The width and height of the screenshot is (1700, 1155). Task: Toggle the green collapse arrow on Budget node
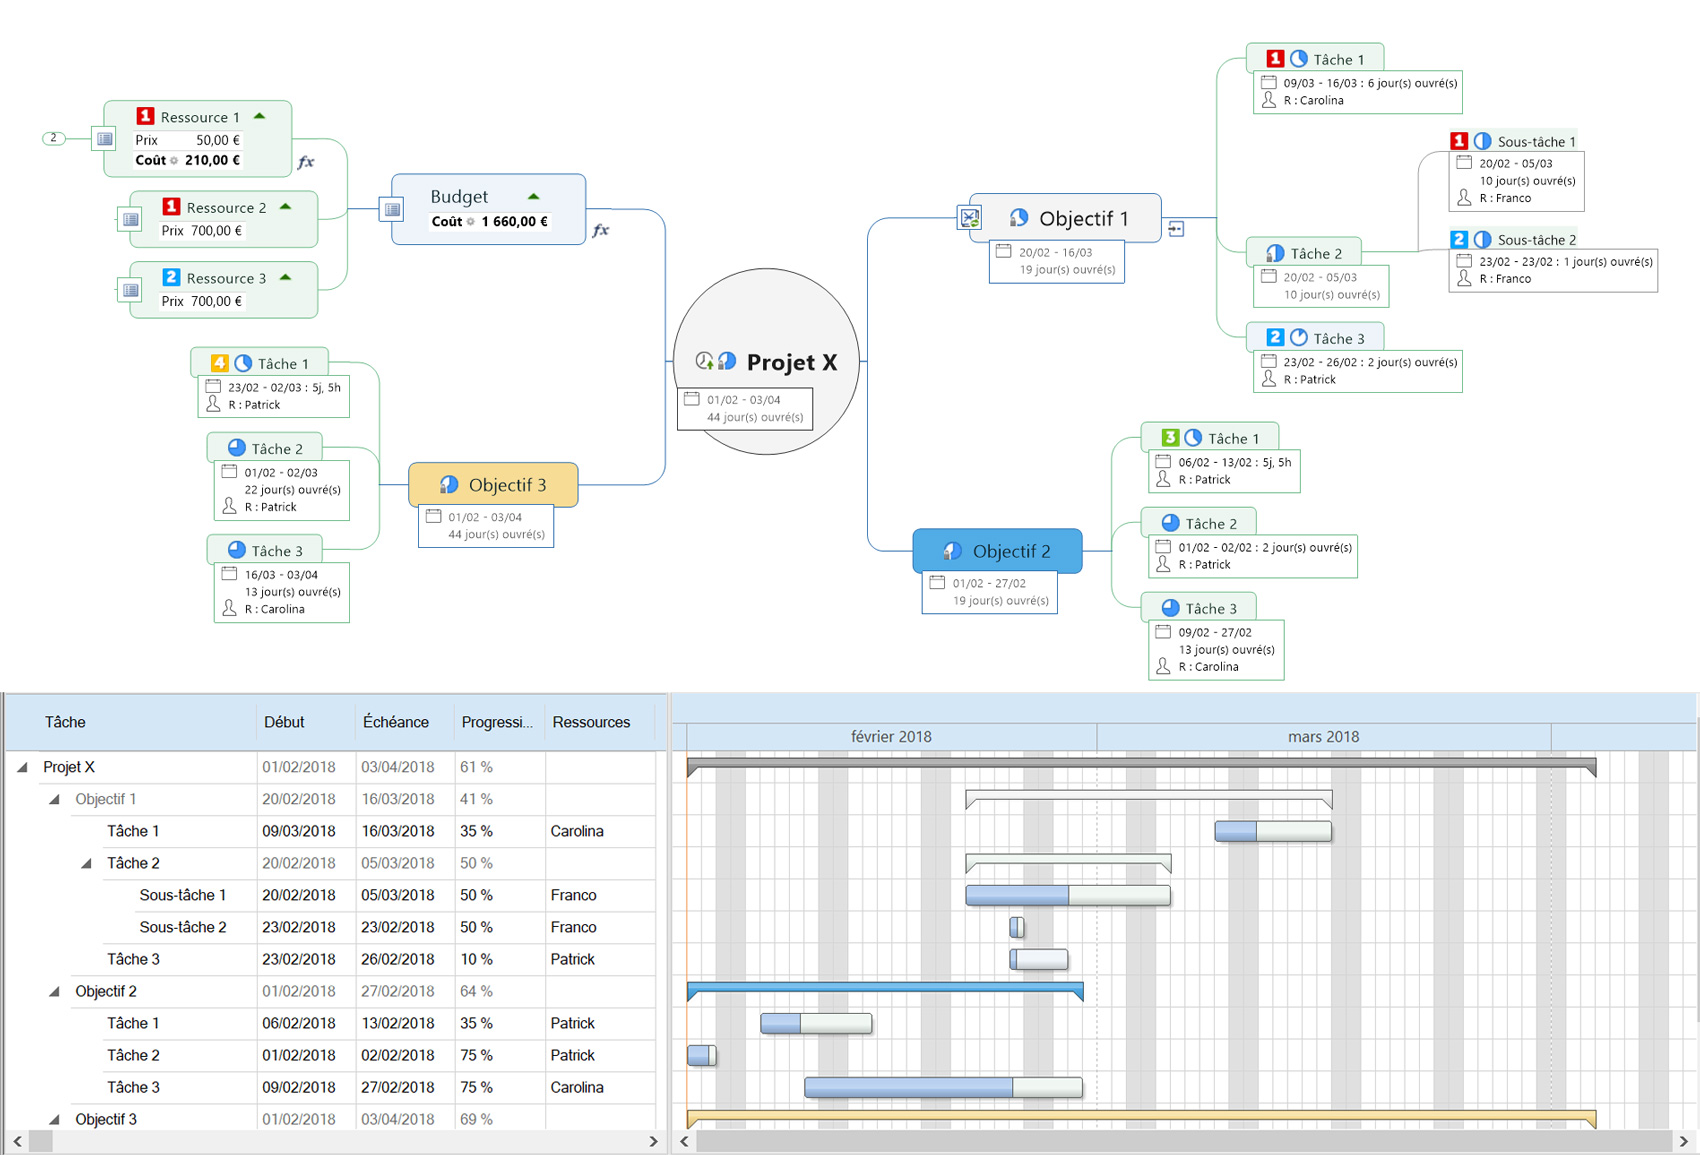click(x=533, y=196)
